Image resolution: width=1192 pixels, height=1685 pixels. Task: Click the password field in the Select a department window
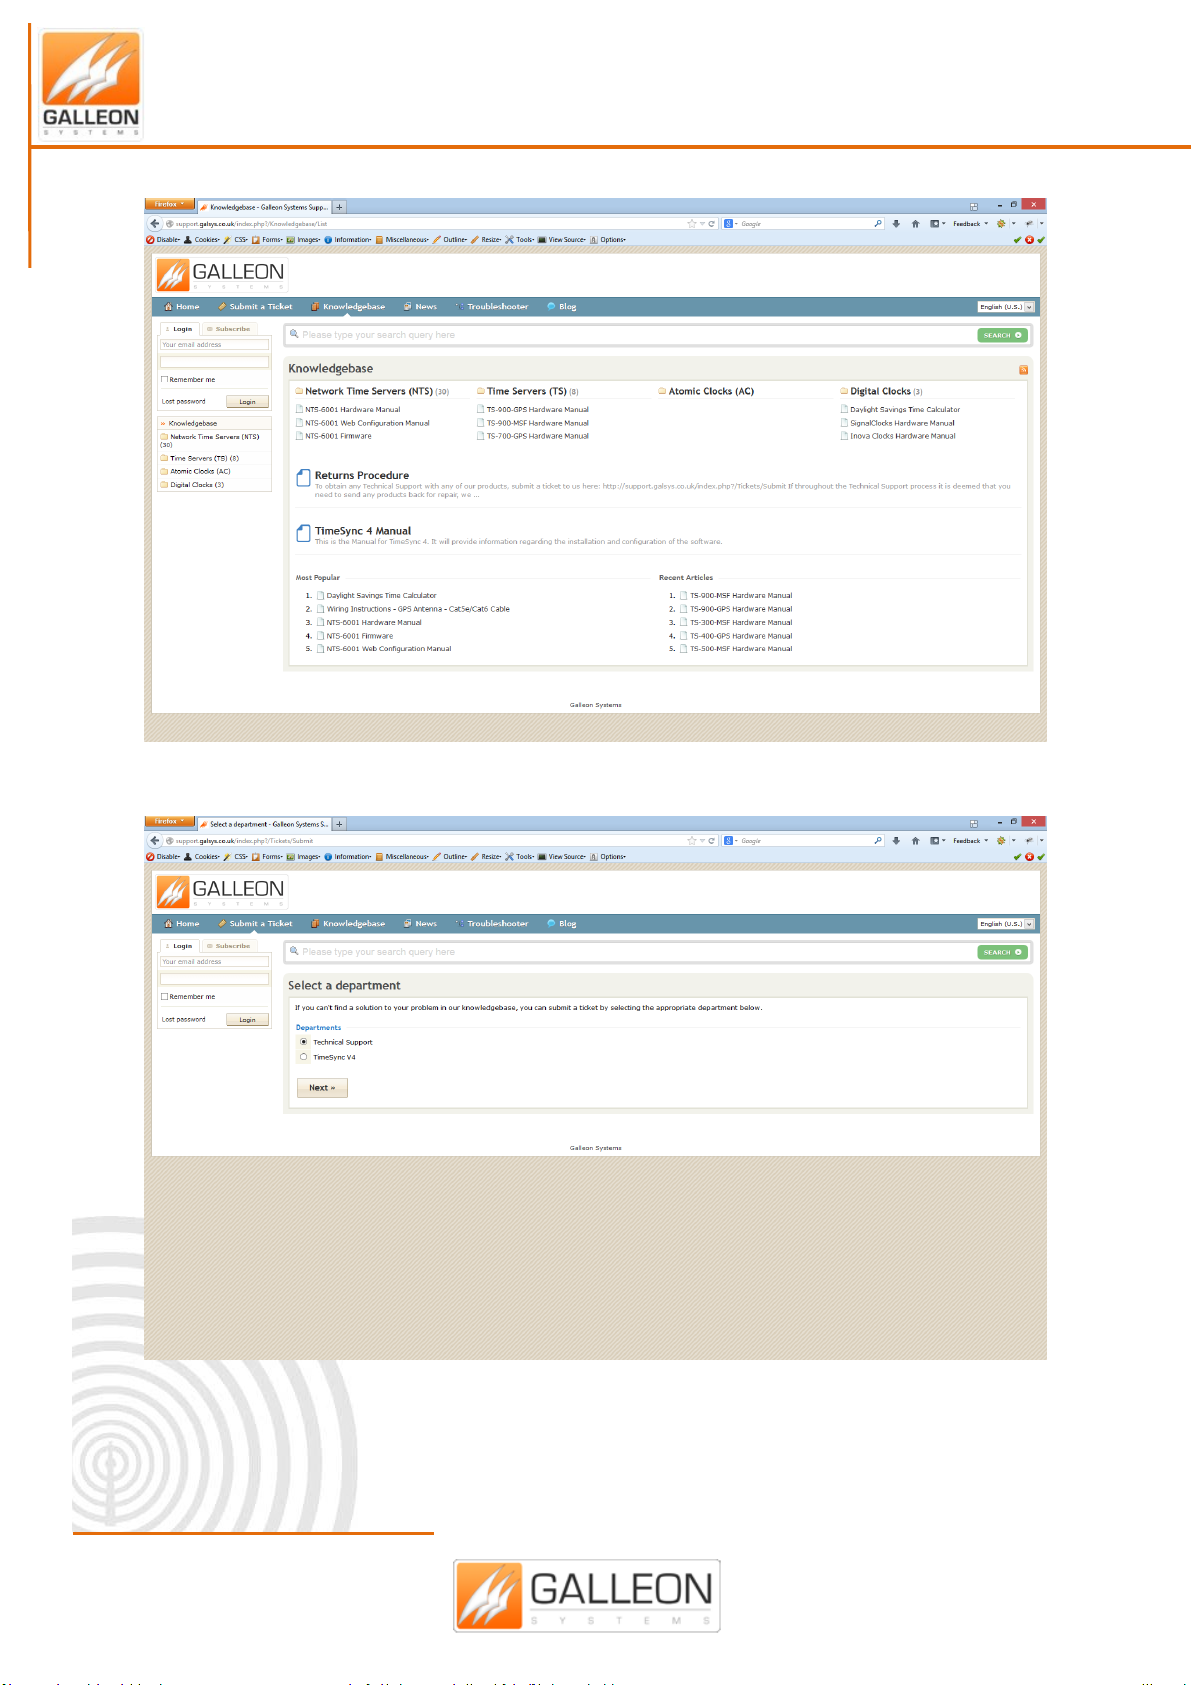pos(215,979)
